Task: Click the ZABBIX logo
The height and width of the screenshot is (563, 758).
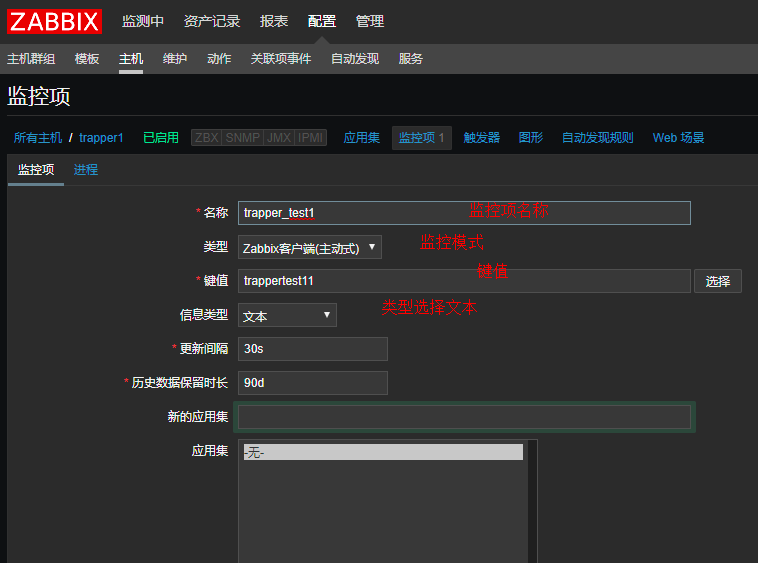Action: [x=54, y=22]
